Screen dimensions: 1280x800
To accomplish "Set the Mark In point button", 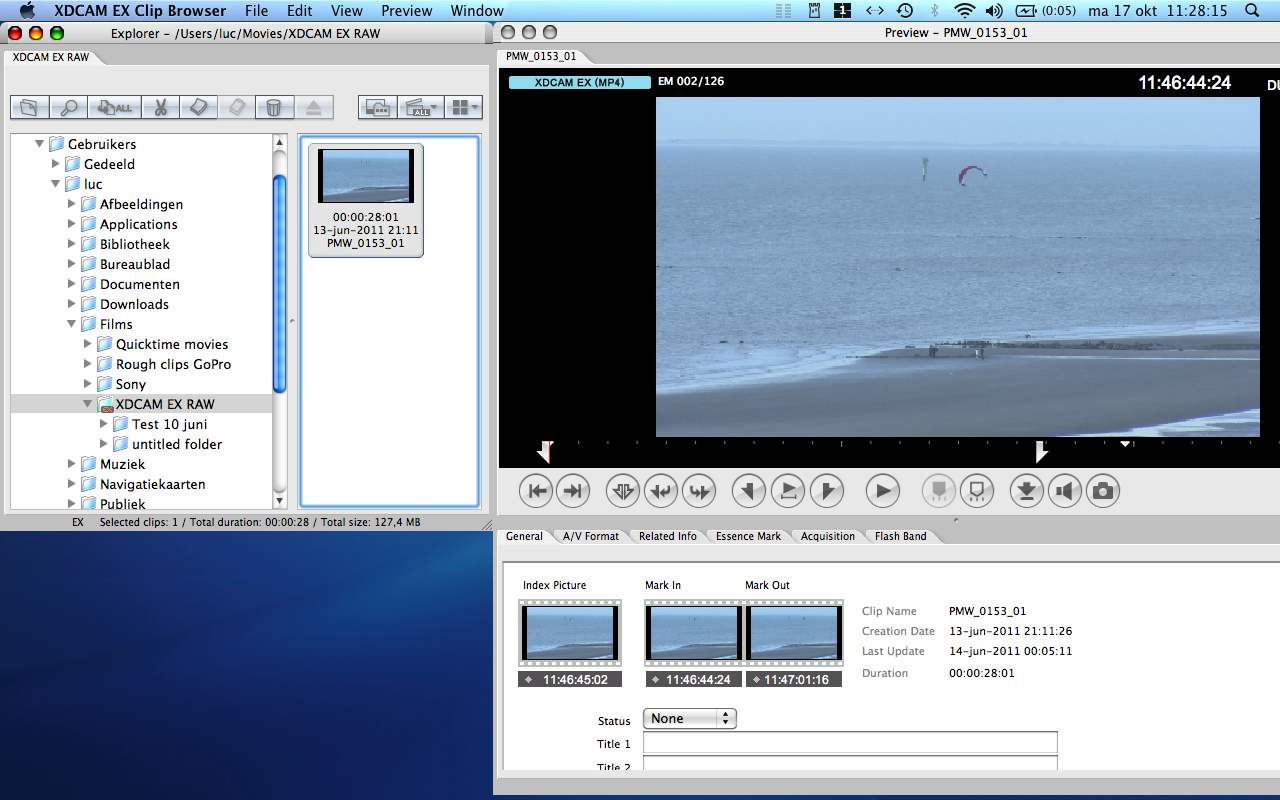I will 749,491.
